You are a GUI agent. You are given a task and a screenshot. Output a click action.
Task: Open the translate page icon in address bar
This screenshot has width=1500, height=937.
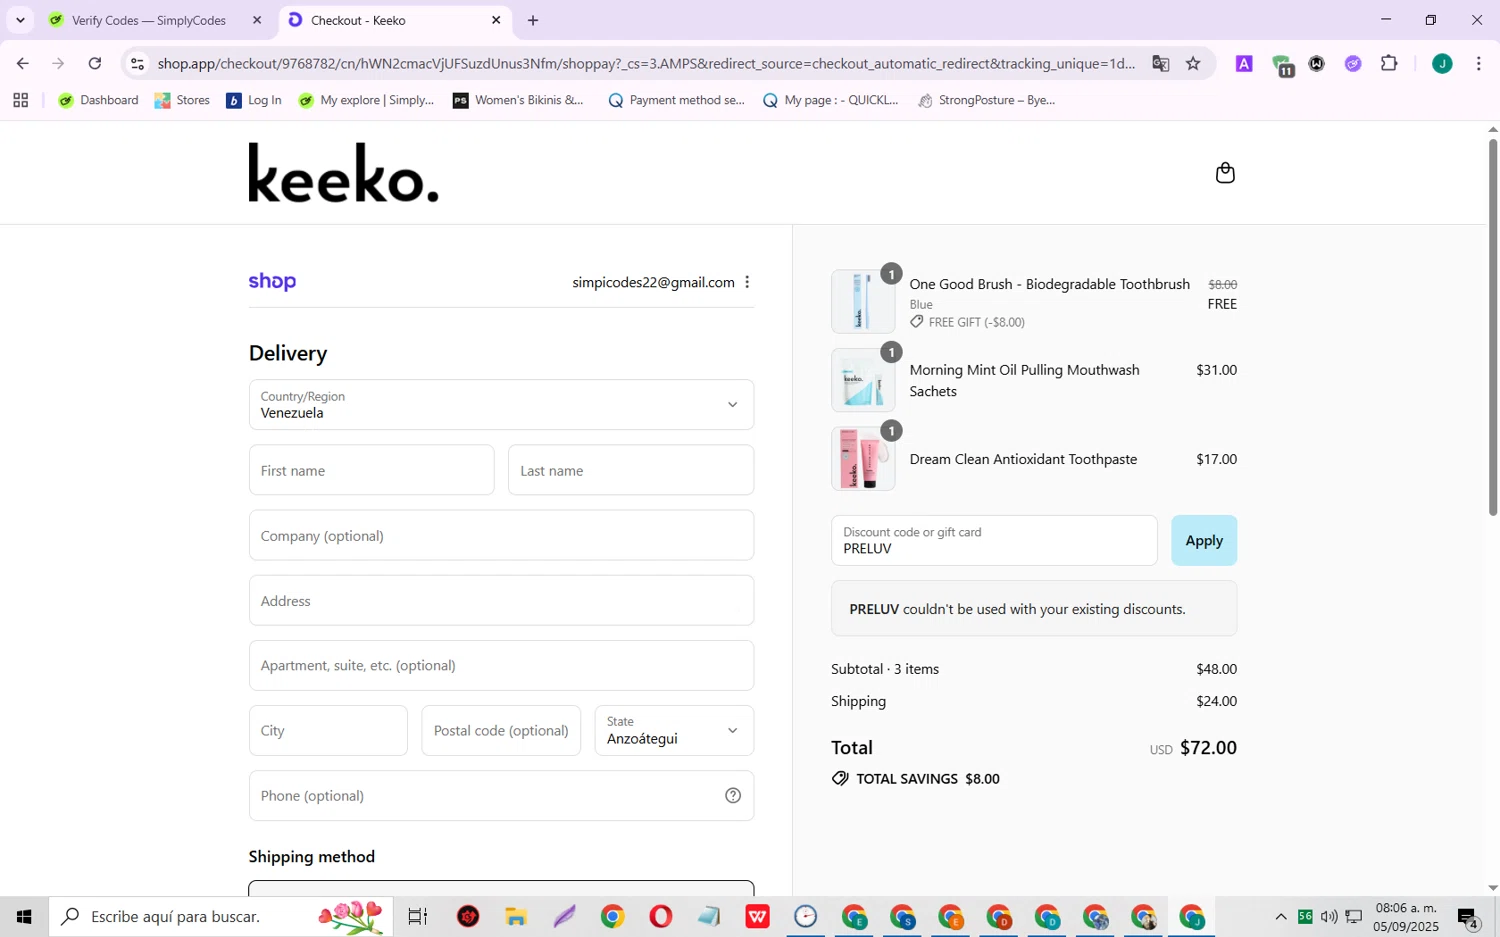pyautogui.click(x=1160, y=63)
